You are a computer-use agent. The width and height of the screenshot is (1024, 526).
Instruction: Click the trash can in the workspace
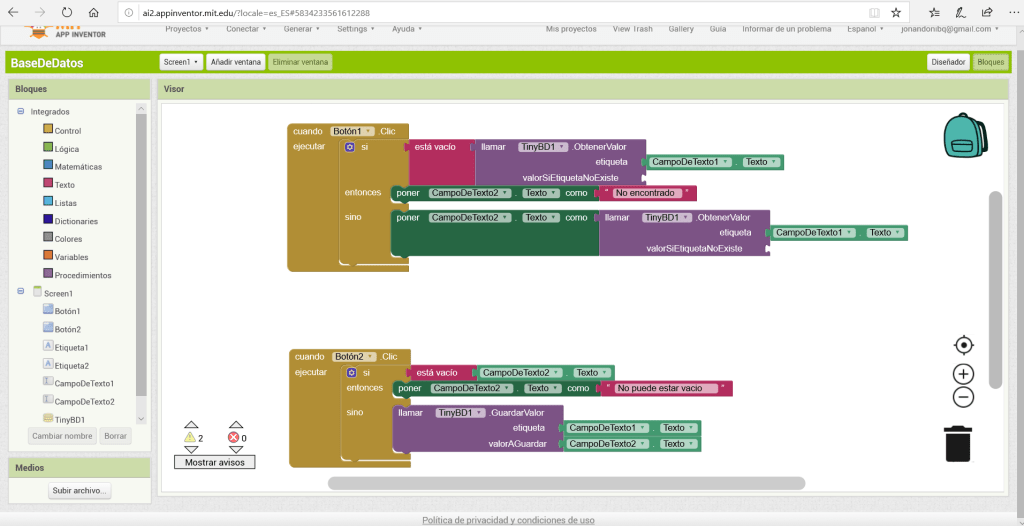coord(958,442)
